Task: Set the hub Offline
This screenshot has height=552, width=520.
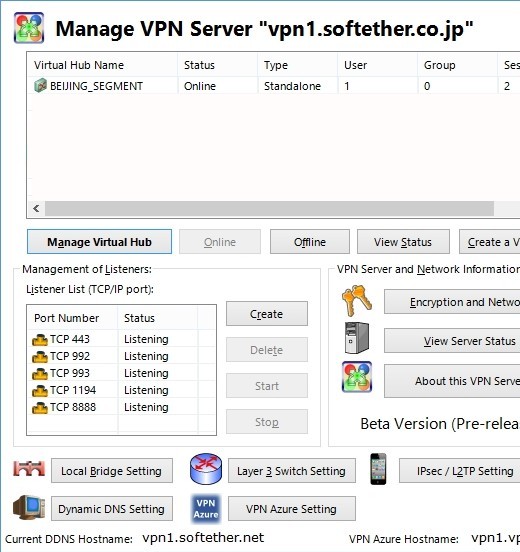Action: pyautogui.click(x=310, y=242)
